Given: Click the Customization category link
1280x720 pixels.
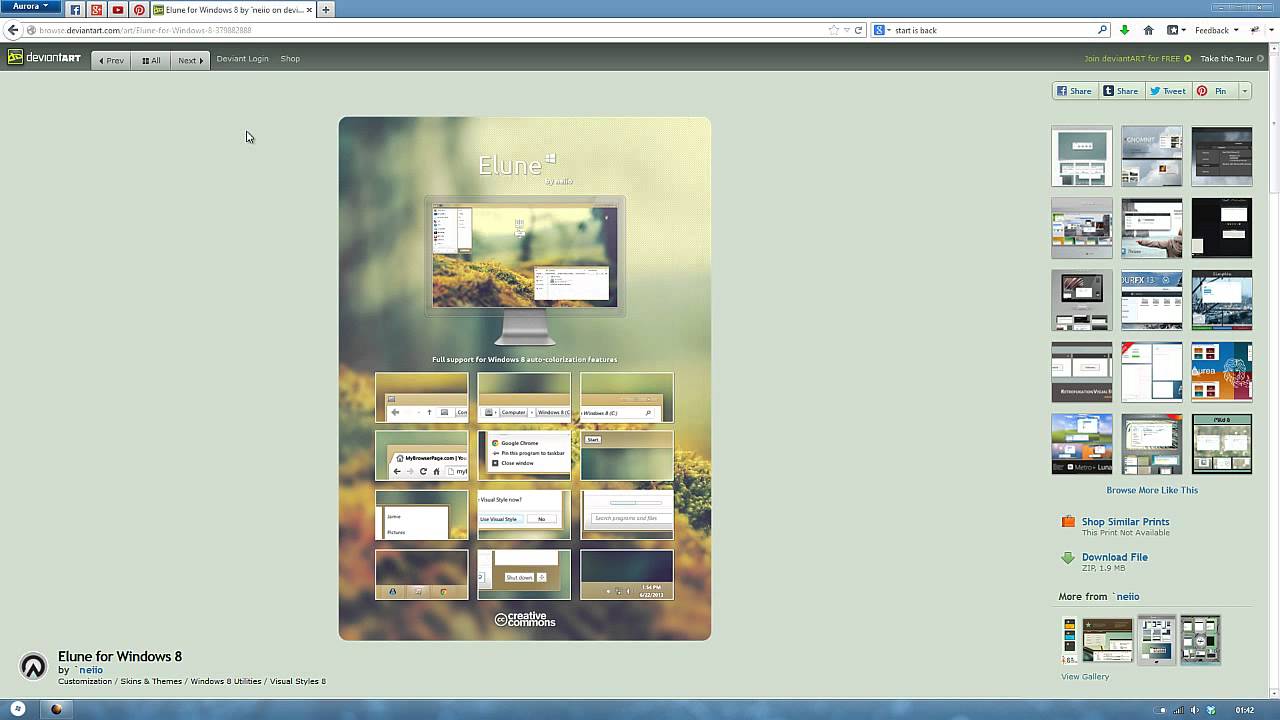Looking at the screenshot, I should pyautogui.click(x=85, y=682).
